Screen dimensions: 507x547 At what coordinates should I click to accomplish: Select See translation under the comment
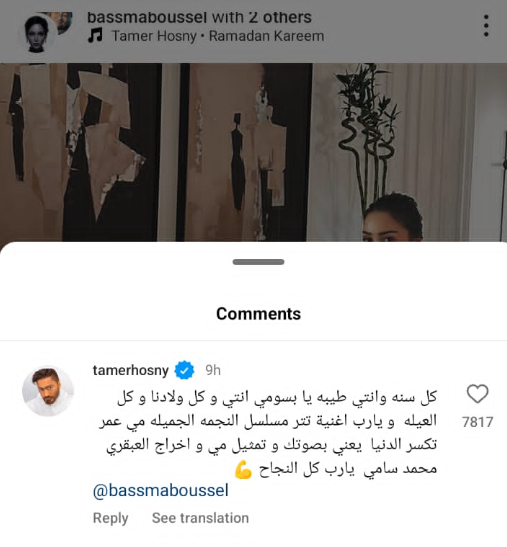[x=200, y=518]
